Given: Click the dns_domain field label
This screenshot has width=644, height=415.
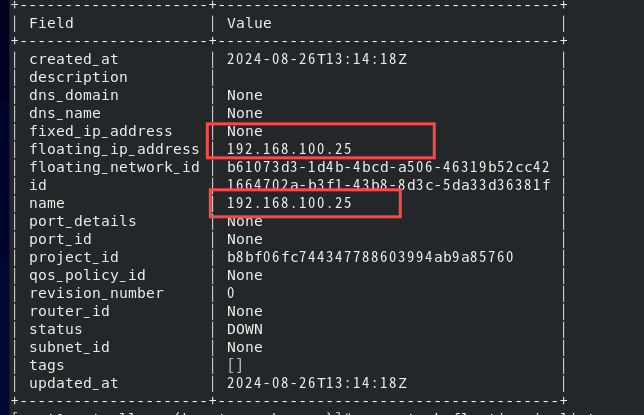Looking at the screenshot, I should 74,95.
